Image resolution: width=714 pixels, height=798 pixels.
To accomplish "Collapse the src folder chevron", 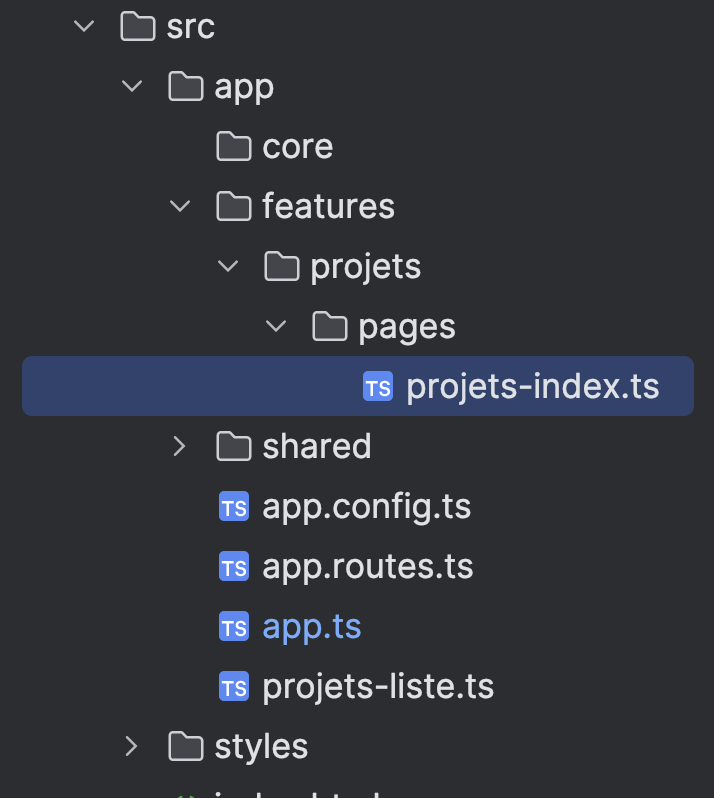I will coord(83,27).
